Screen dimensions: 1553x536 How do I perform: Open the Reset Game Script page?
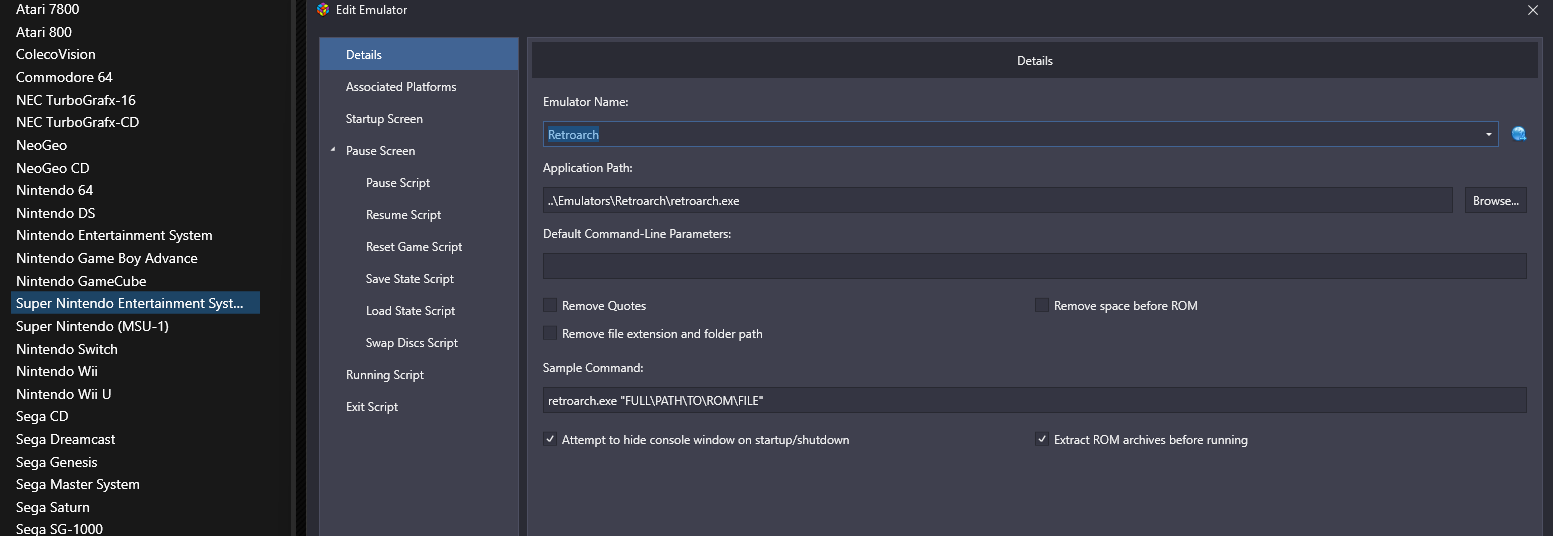(x=414, y=247)
